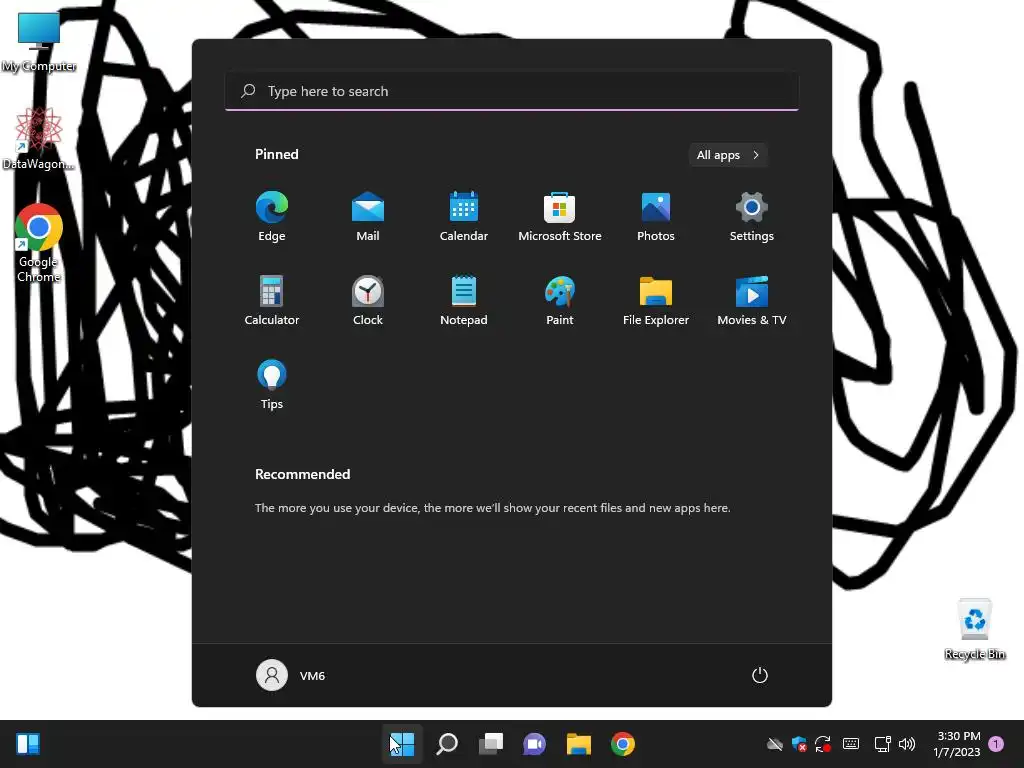Open the VM6 user account menu
The height and width of the screenshot is (768, 1024).
(291, 675)
